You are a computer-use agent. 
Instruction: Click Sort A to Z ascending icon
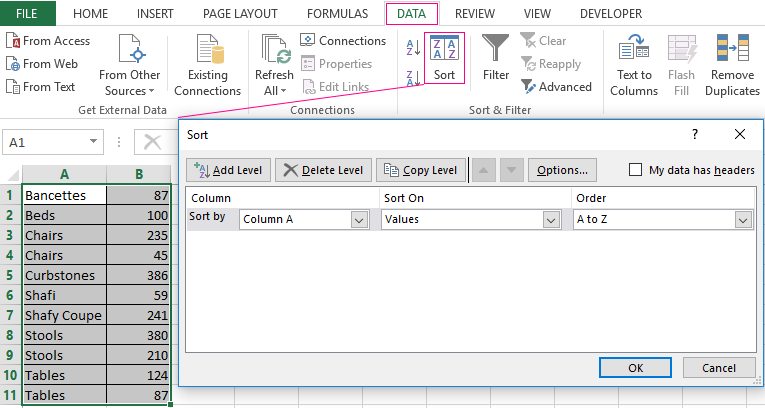coord(413,47)
